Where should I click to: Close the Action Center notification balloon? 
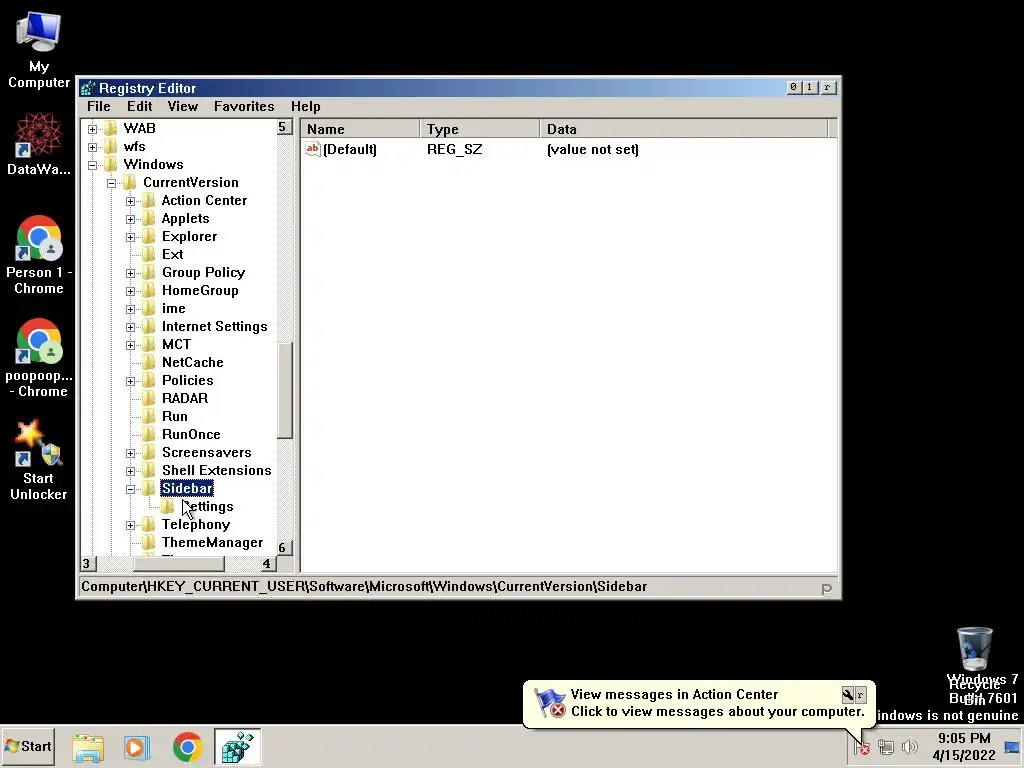click(x=861, y=695)
